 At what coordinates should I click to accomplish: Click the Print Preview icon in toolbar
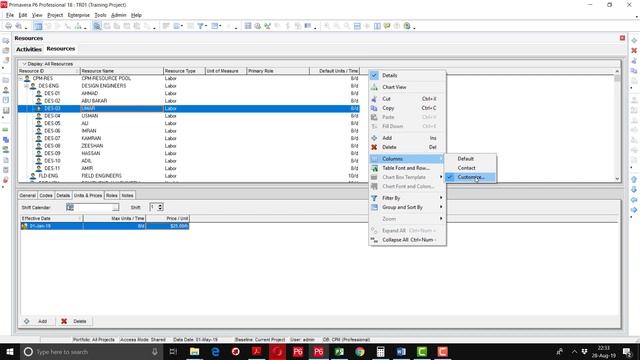coord(18,26)
